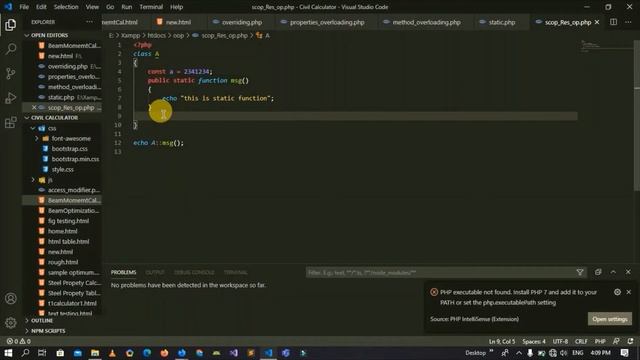Click the feedback icon in status bar
This screenshot has height=360, width=640.
pyautogui.click(x=616, y=341)
